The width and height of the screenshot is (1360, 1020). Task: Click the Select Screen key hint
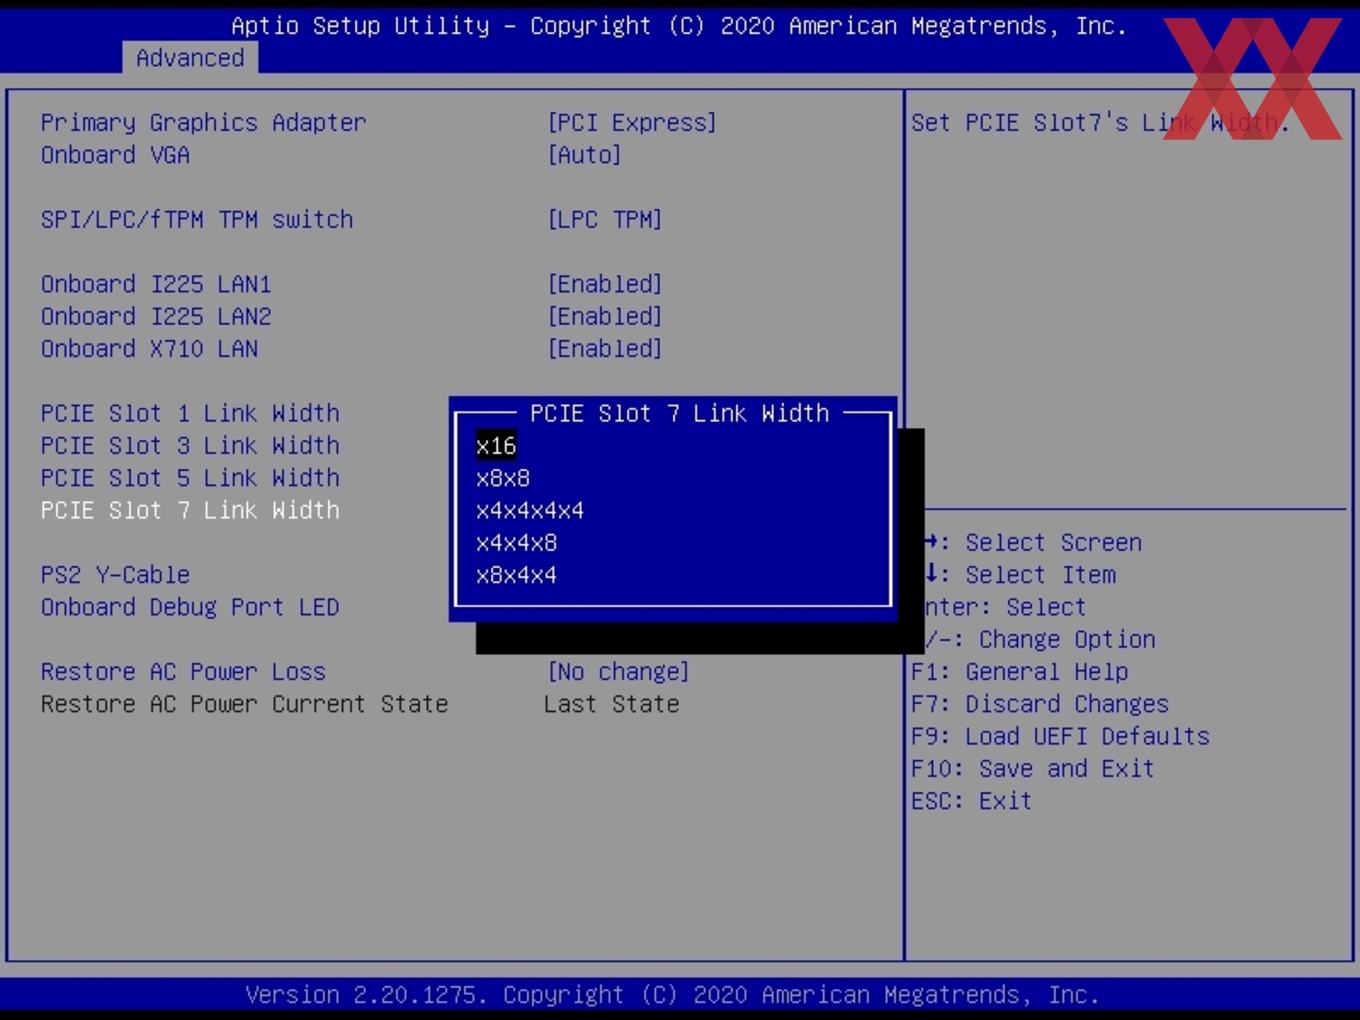pos(1033,543)
